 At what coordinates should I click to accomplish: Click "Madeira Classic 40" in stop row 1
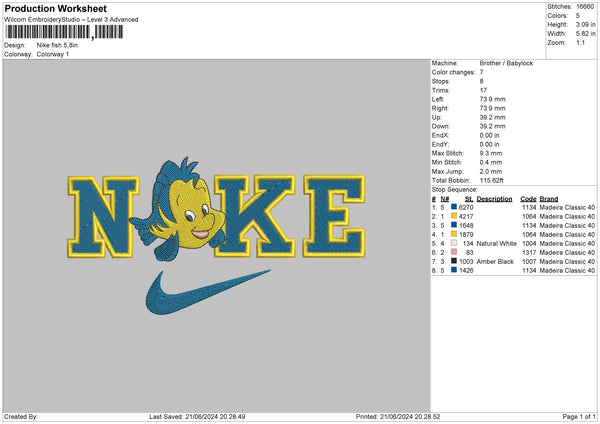[x=567, y=207]
